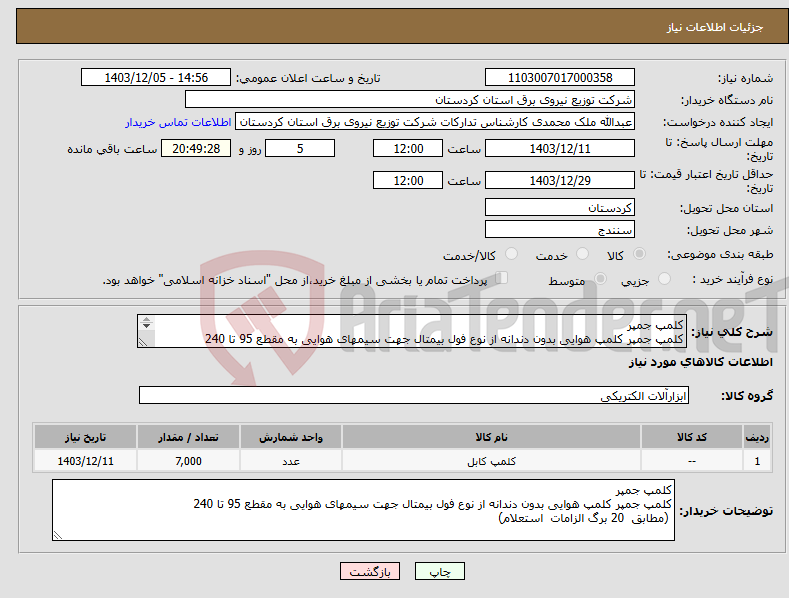Click the طبقه بندی موضوعی label
Screen dimensions: 789x598
(720, 254)
